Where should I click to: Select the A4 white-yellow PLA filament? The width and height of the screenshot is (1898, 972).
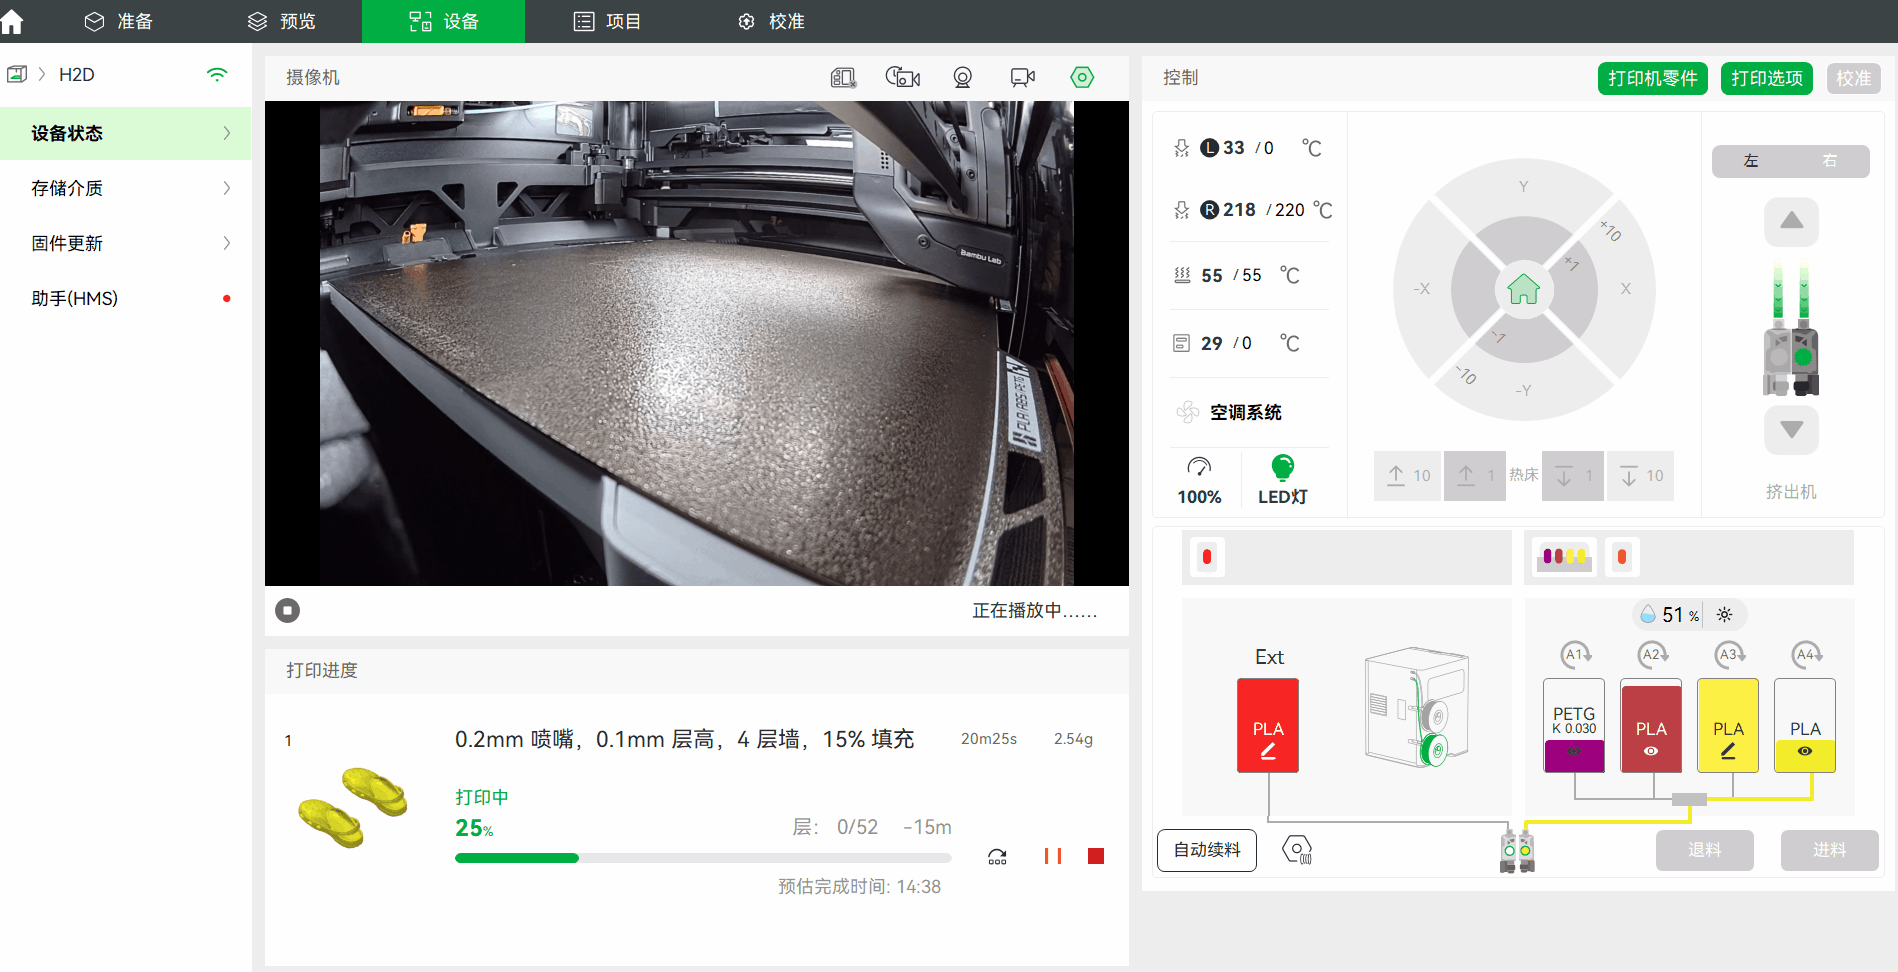pyautogui.click(x=1805, y=725)
